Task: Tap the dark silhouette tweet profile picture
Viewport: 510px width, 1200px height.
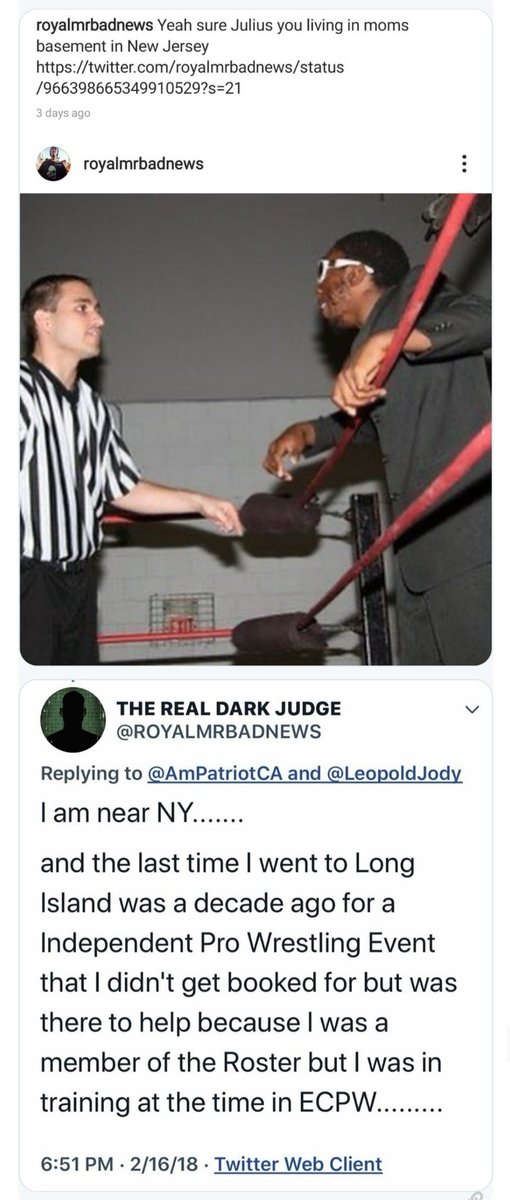Action: [x=73, y=719]
